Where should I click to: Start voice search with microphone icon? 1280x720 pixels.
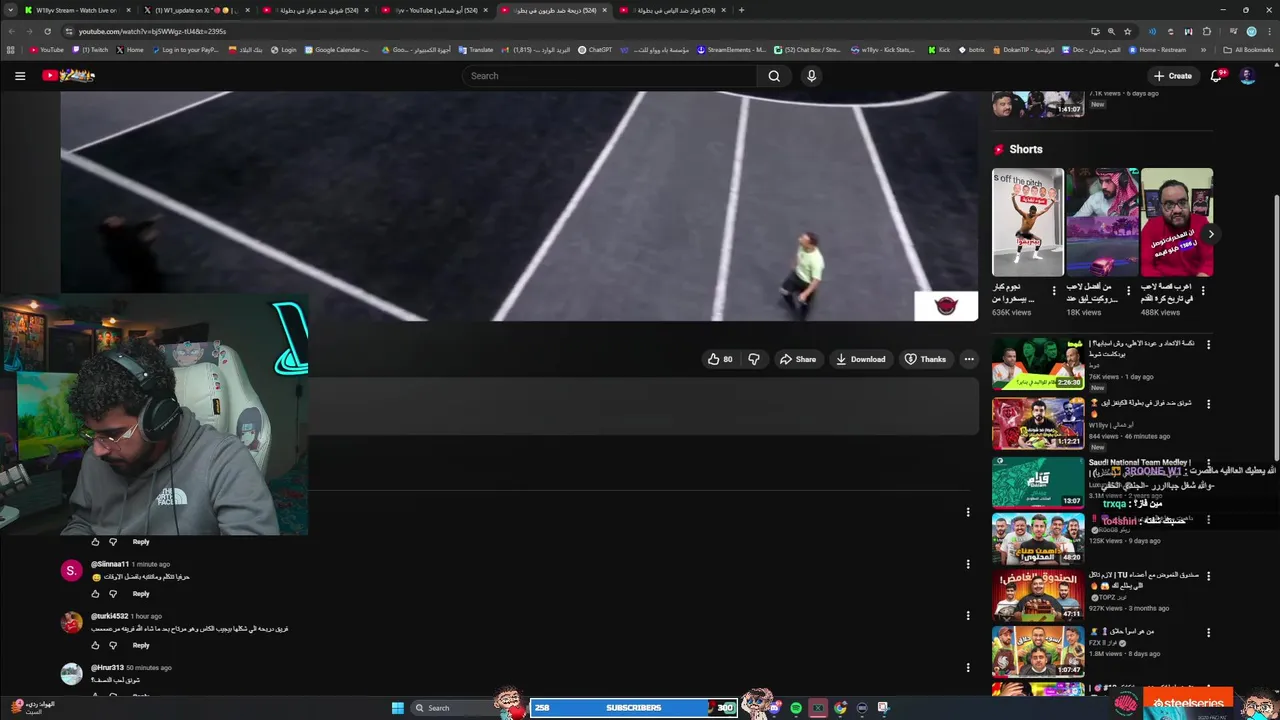click(811, 76)
